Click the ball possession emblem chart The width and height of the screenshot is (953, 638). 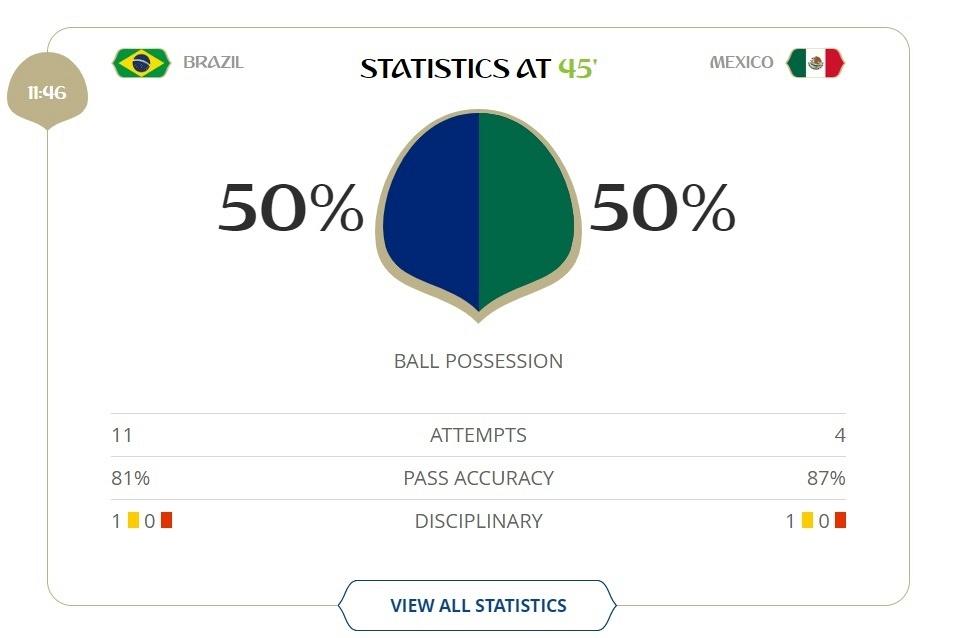[478, 214]
